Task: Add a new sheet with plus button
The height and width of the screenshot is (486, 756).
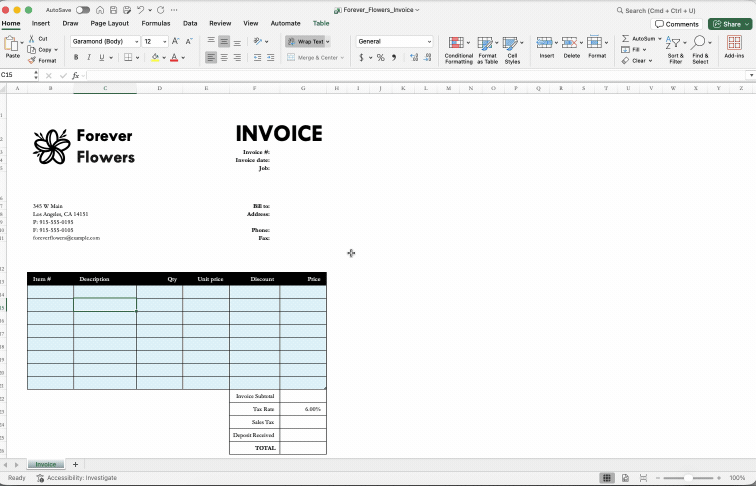Action: tap(75, 464)
